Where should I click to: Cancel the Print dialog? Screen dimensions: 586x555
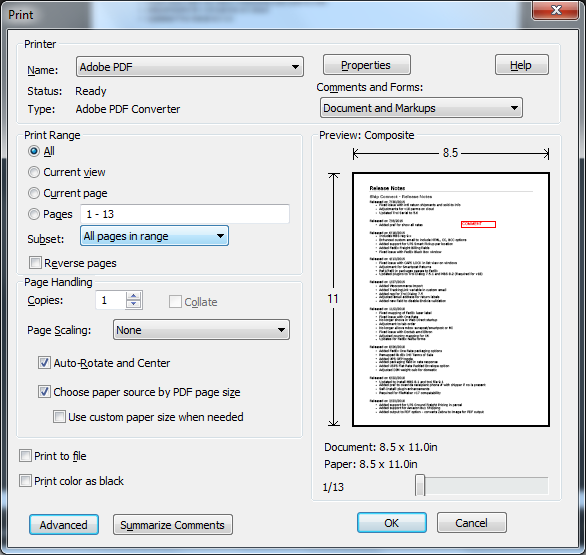472,522
